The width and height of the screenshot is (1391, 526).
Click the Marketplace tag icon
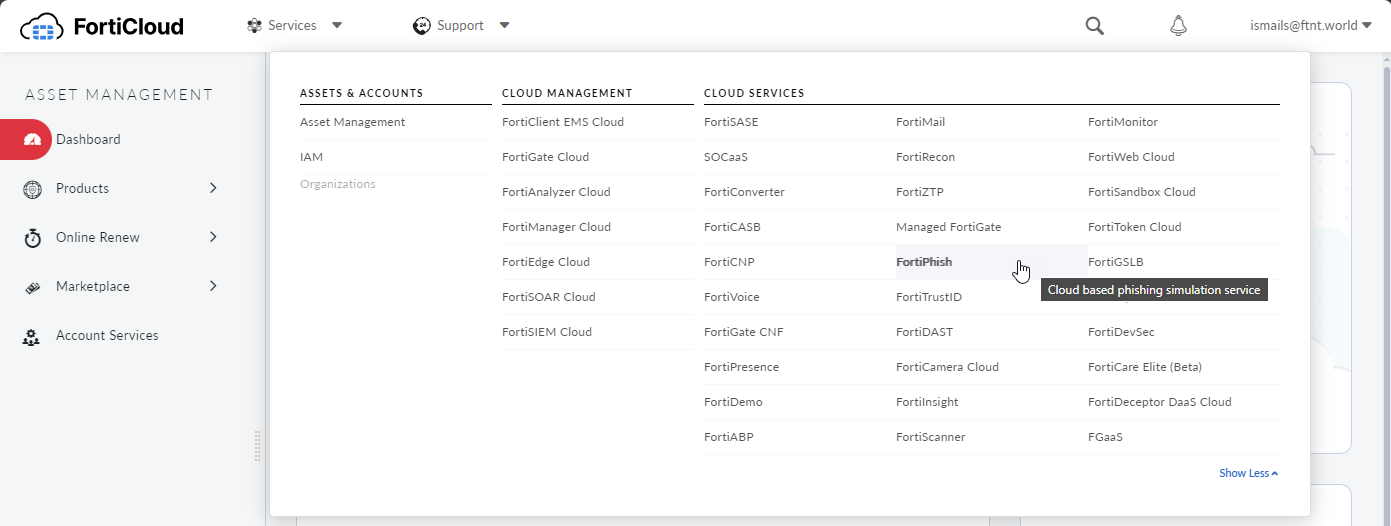pyautogui.click(x=32, y=286)
